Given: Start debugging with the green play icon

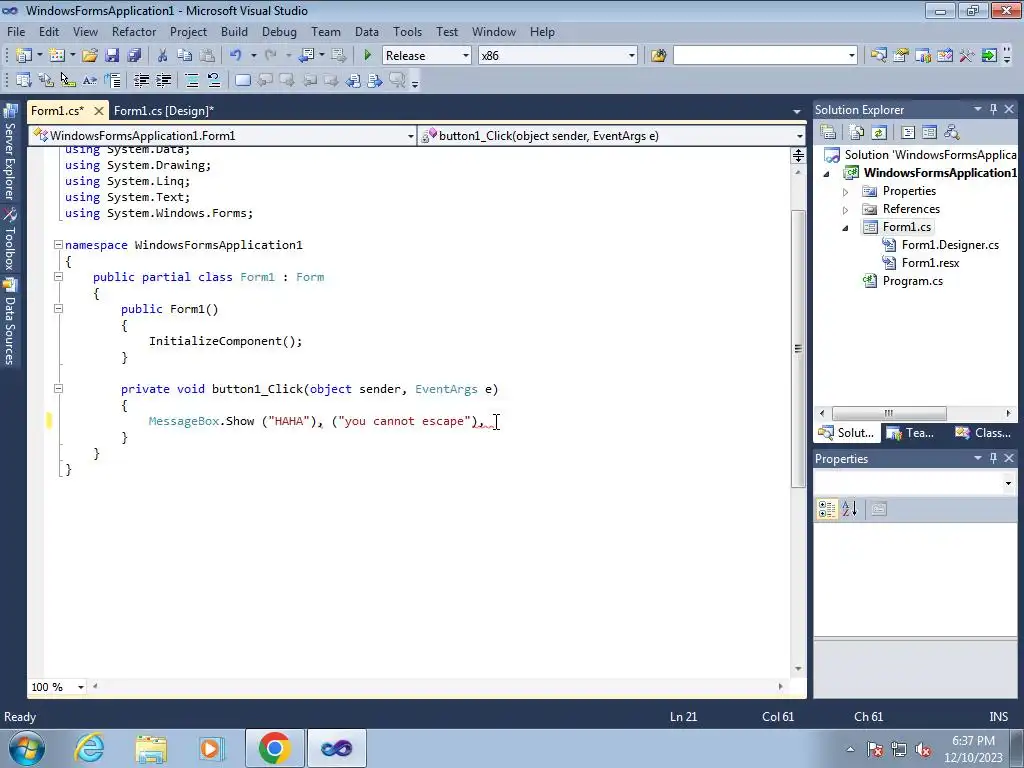Looking at the screenshot, I should (367, 56).
